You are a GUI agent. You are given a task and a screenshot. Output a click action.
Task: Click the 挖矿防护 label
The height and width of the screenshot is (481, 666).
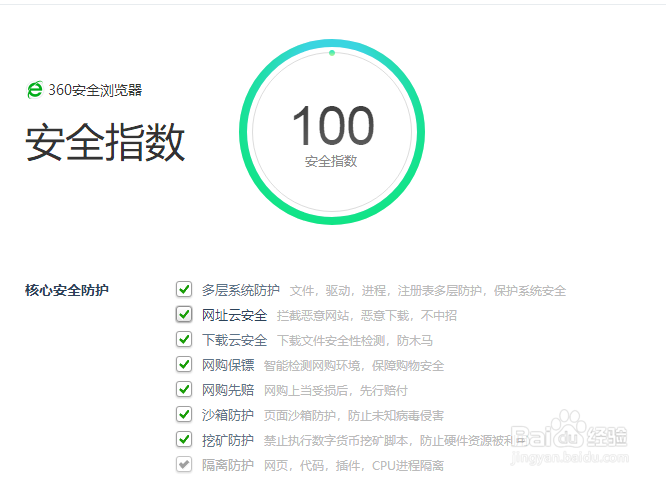[228, 440]
